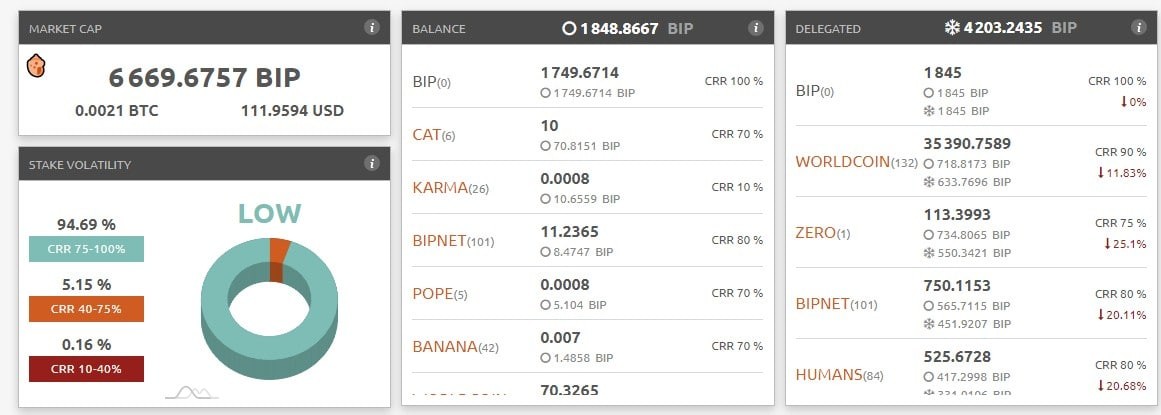Click the orange avatar icon in Market Cap
This screenshot has height=415, width=1161.
click(36, 66)
